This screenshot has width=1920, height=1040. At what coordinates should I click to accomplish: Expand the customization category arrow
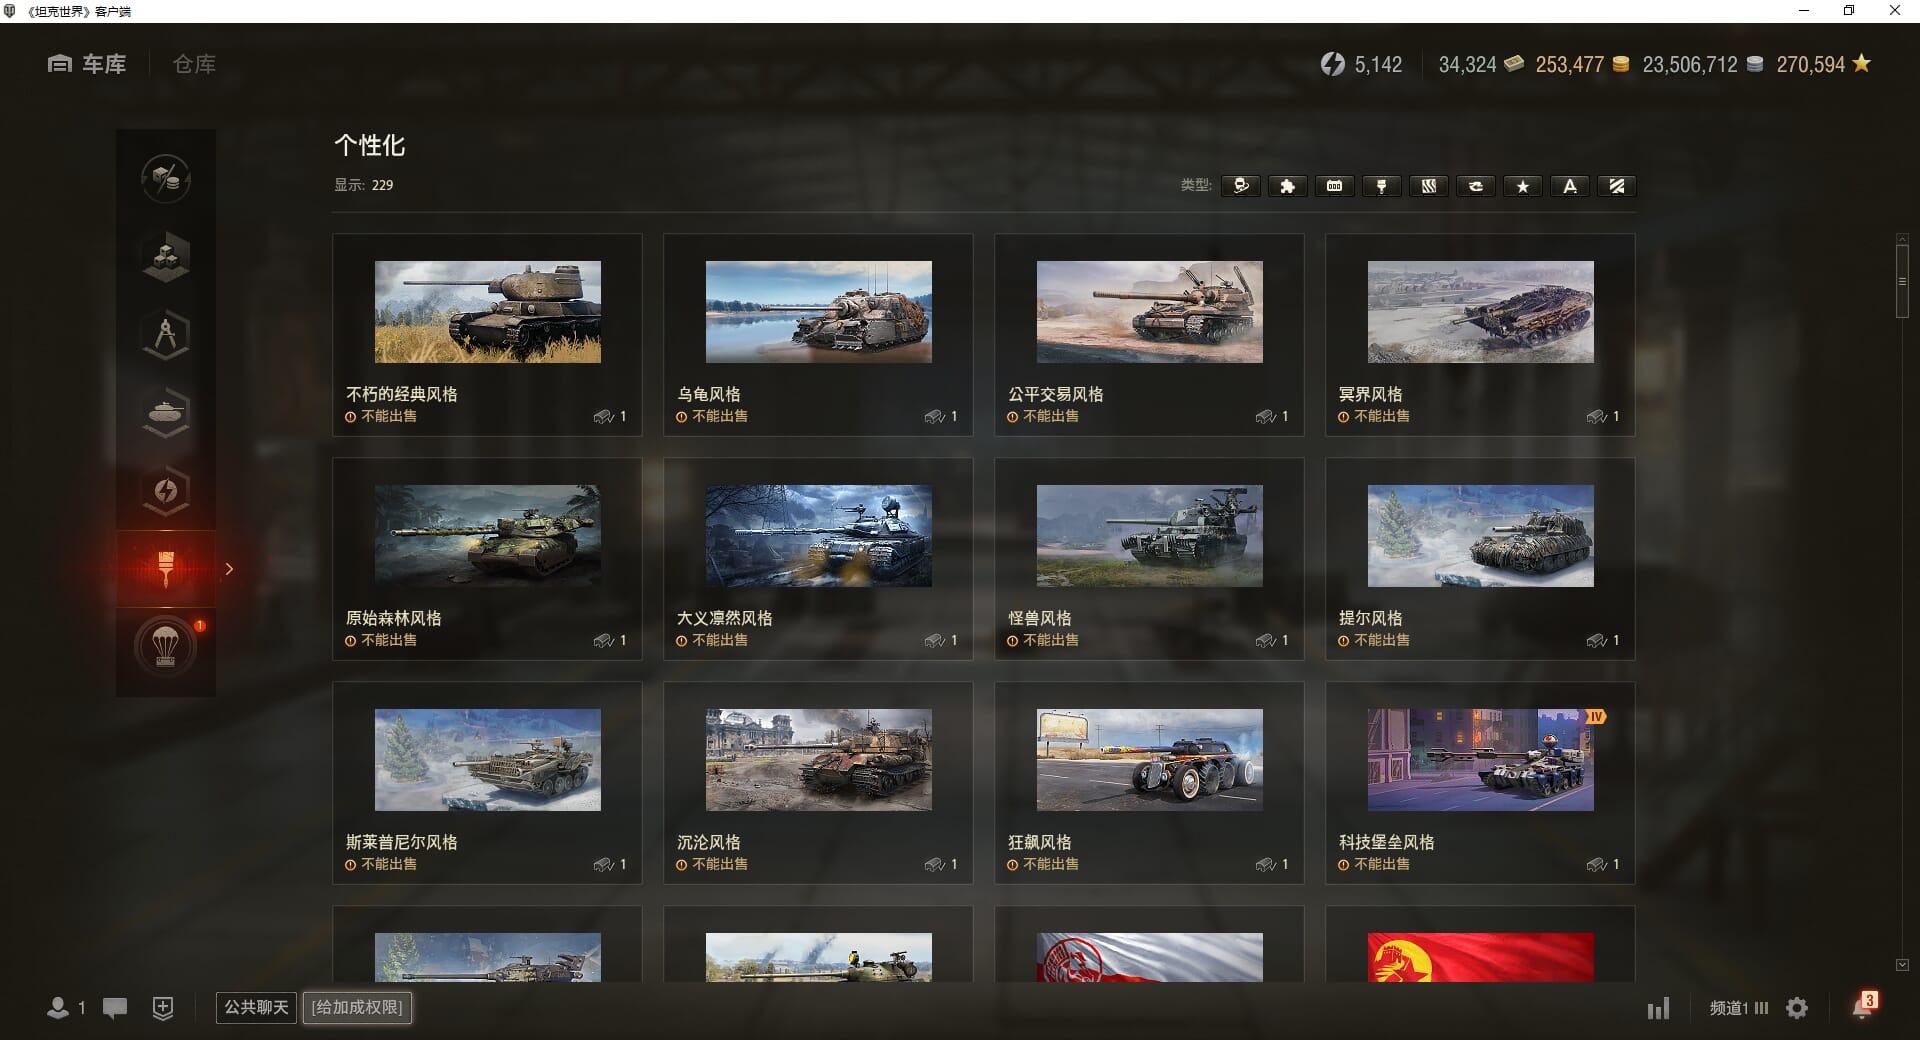pos(229,569)
